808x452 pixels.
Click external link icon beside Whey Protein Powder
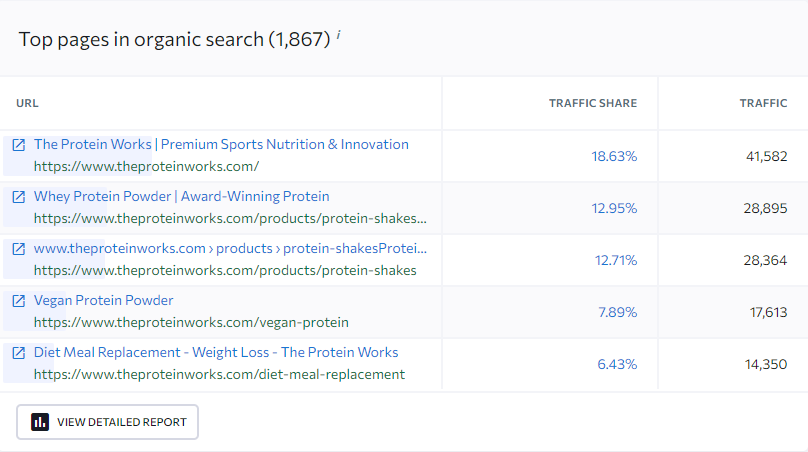[x=18, y=197]
